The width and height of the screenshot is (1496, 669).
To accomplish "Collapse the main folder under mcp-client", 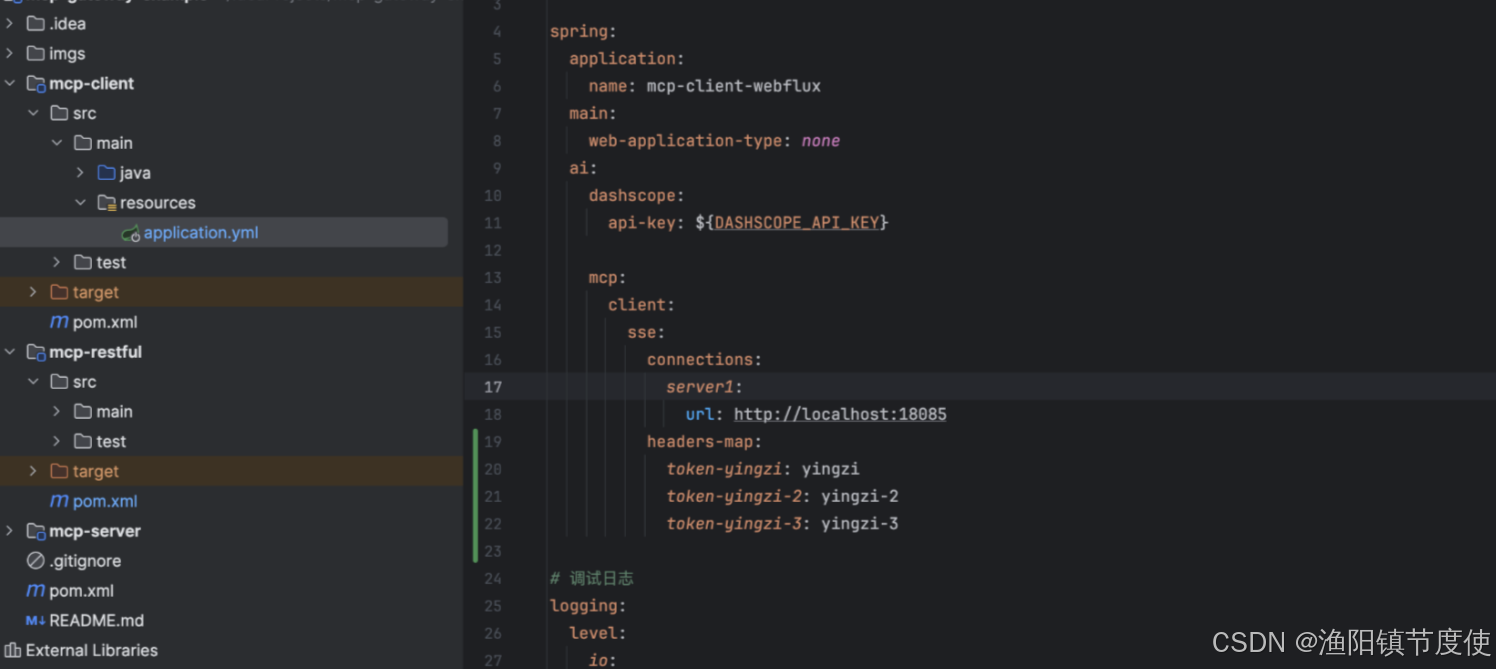I will (57, 143).
